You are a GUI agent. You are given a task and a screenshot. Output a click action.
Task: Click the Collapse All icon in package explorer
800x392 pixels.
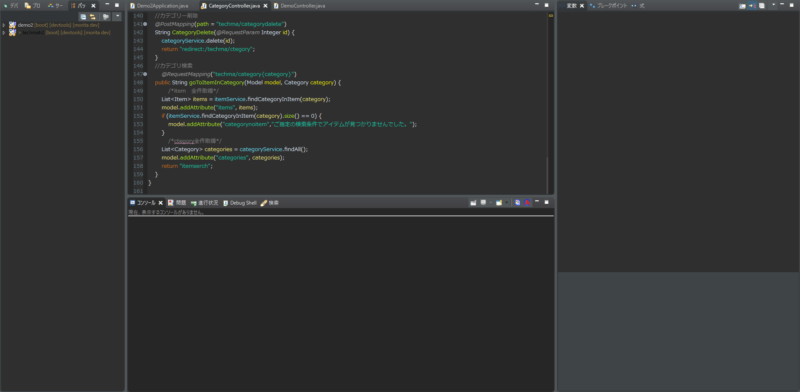[x=83, y=16]
